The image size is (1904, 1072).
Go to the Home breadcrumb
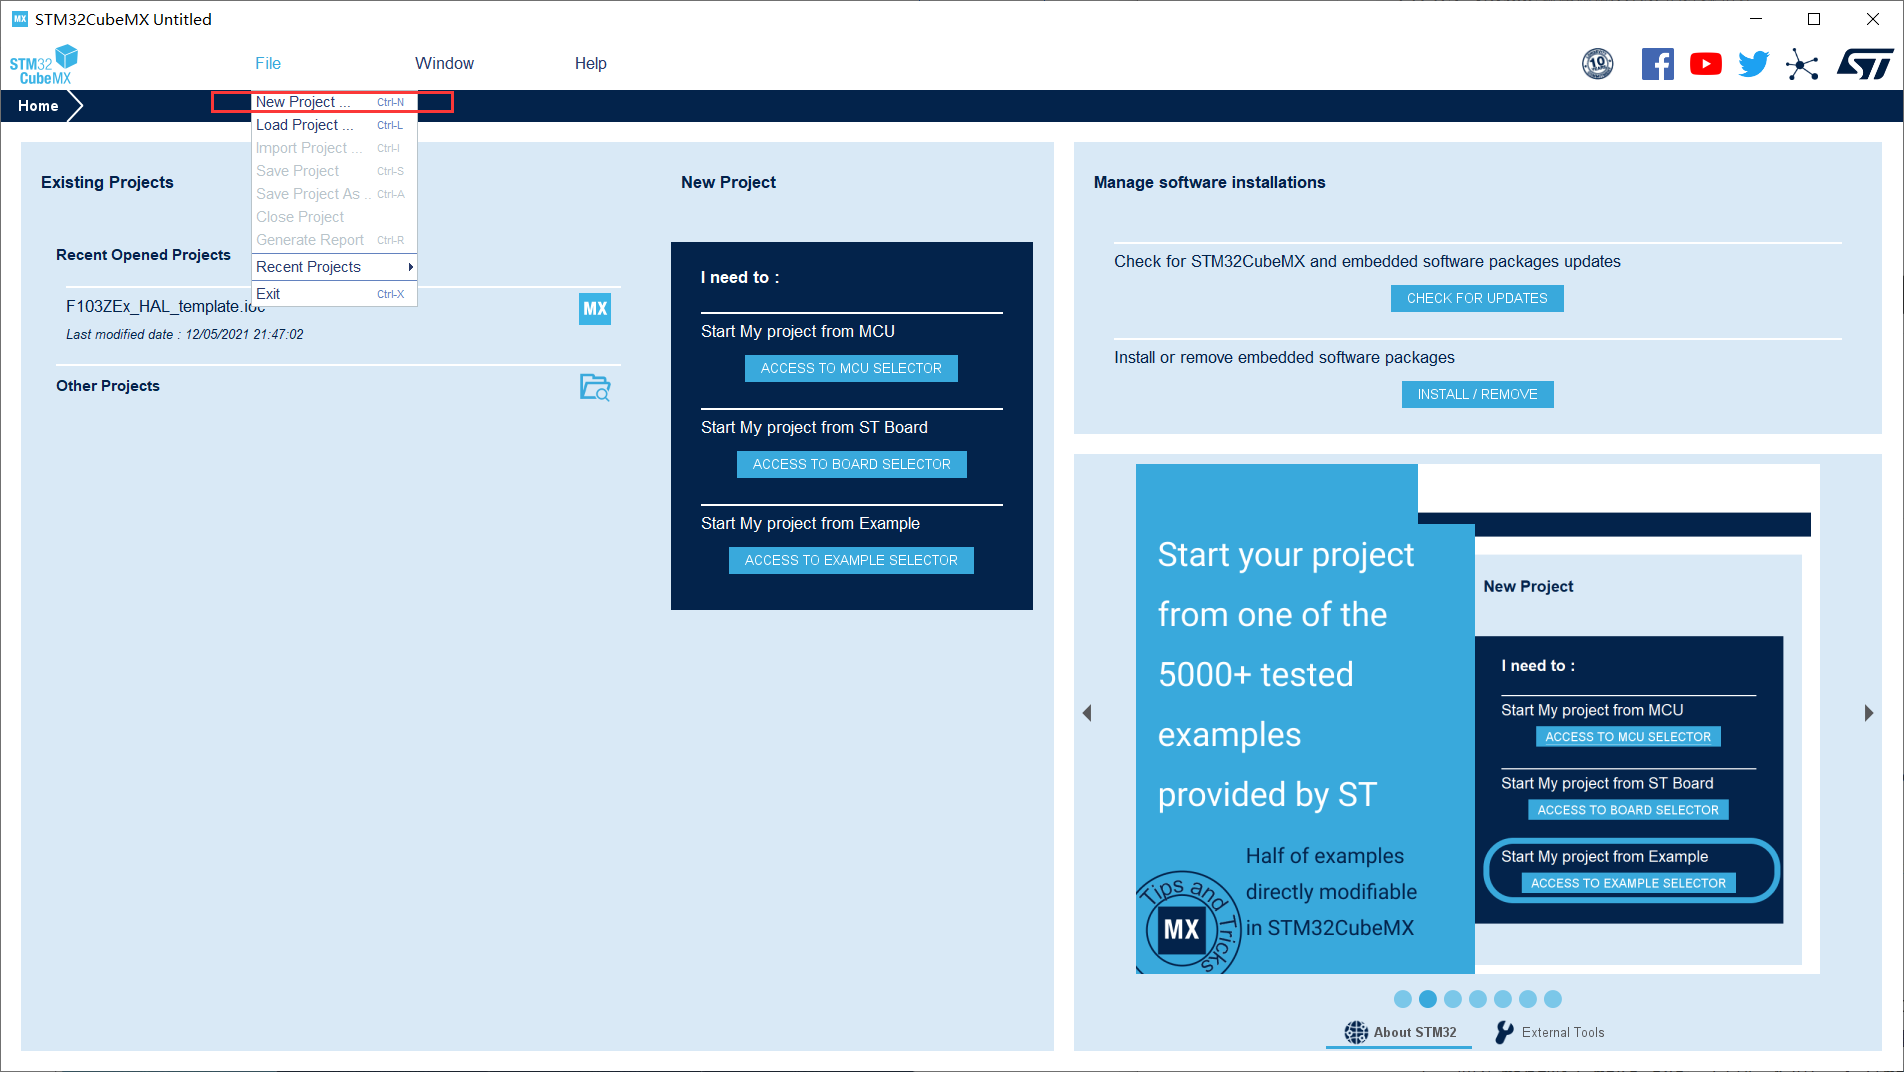click(x=38, y=106)
